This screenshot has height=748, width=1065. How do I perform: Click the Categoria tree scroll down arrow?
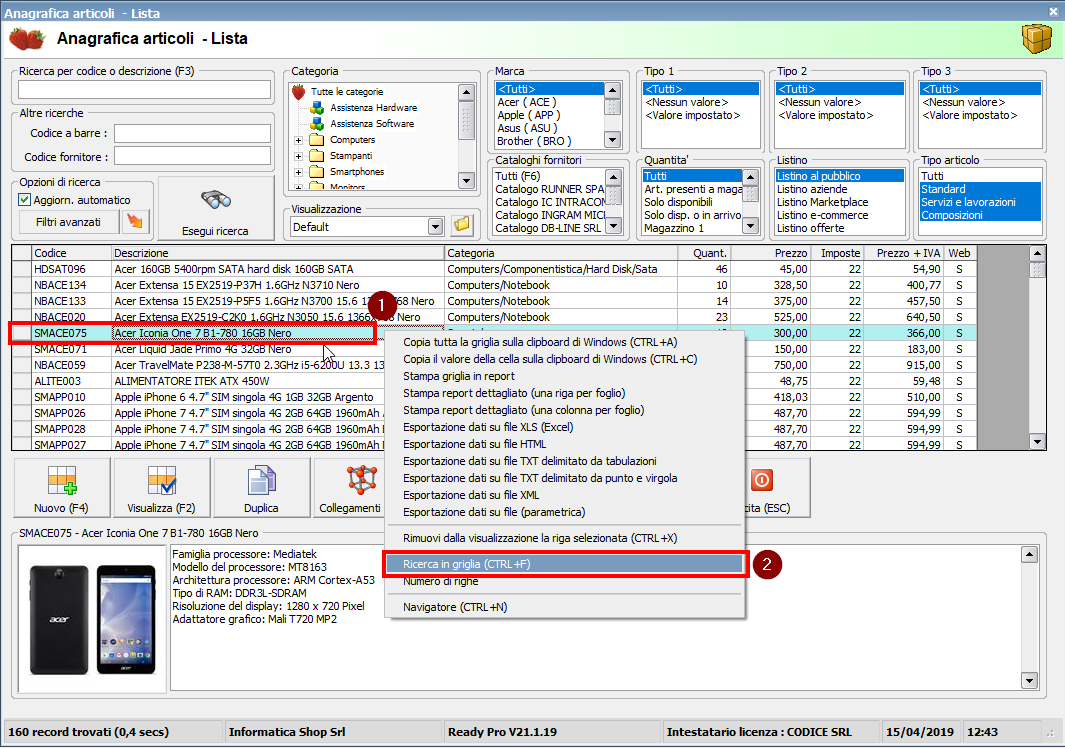click(x=466, y=181)
